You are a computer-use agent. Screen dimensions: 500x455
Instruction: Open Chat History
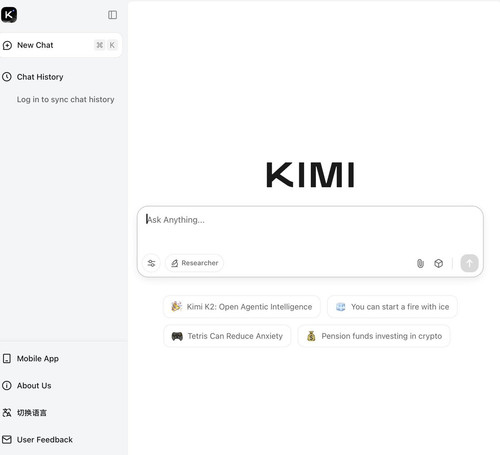[x=33, y=77]
